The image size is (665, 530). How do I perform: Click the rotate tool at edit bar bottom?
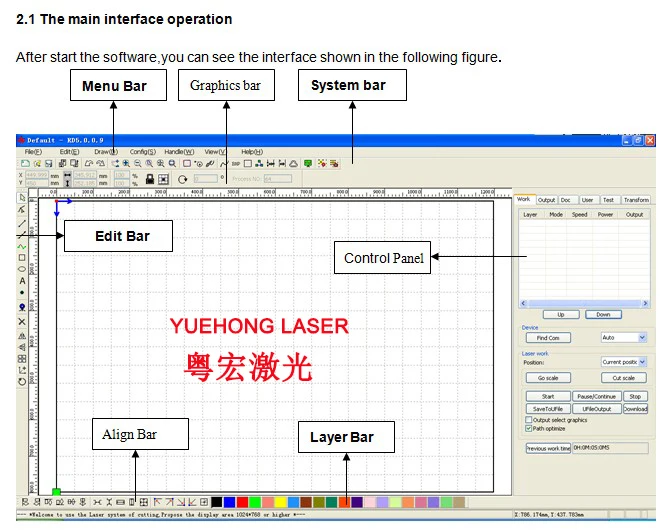tap(22, 382)
